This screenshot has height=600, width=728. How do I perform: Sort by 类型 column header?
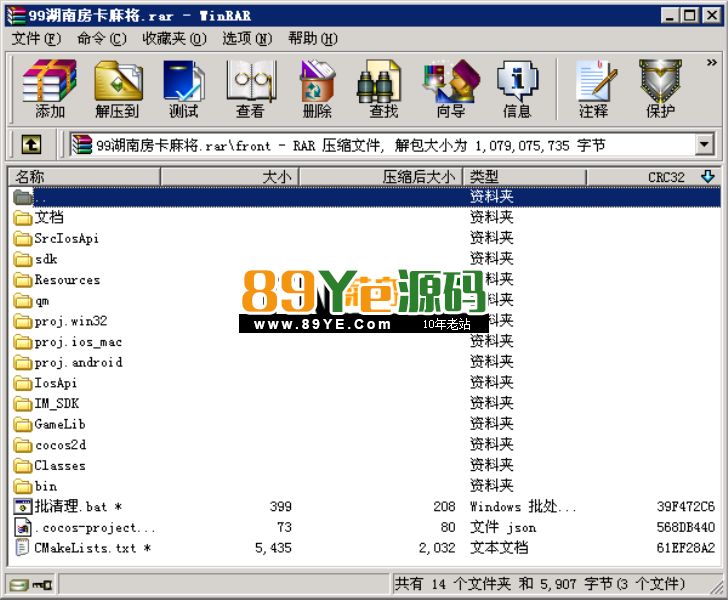click(525, 176)
